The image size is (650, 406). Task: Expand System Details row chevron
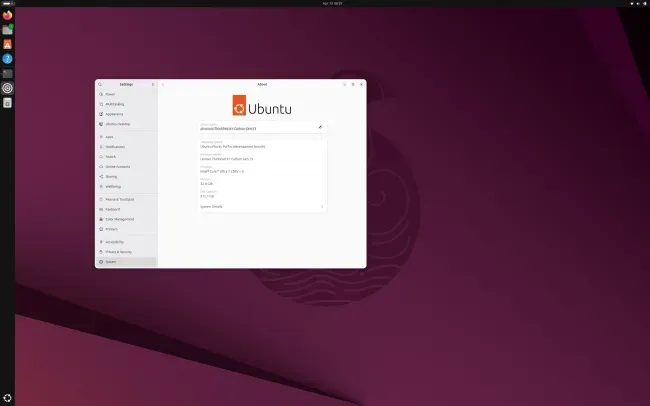click(x=322, y=207)
